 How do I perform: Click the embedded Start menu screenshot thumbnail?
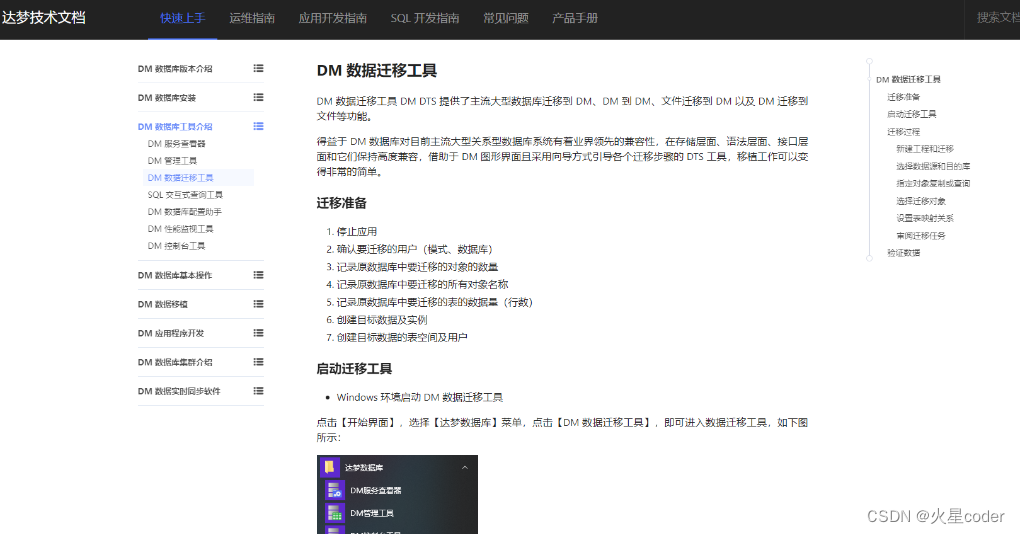pyautogui.click(x=397, y=494)
